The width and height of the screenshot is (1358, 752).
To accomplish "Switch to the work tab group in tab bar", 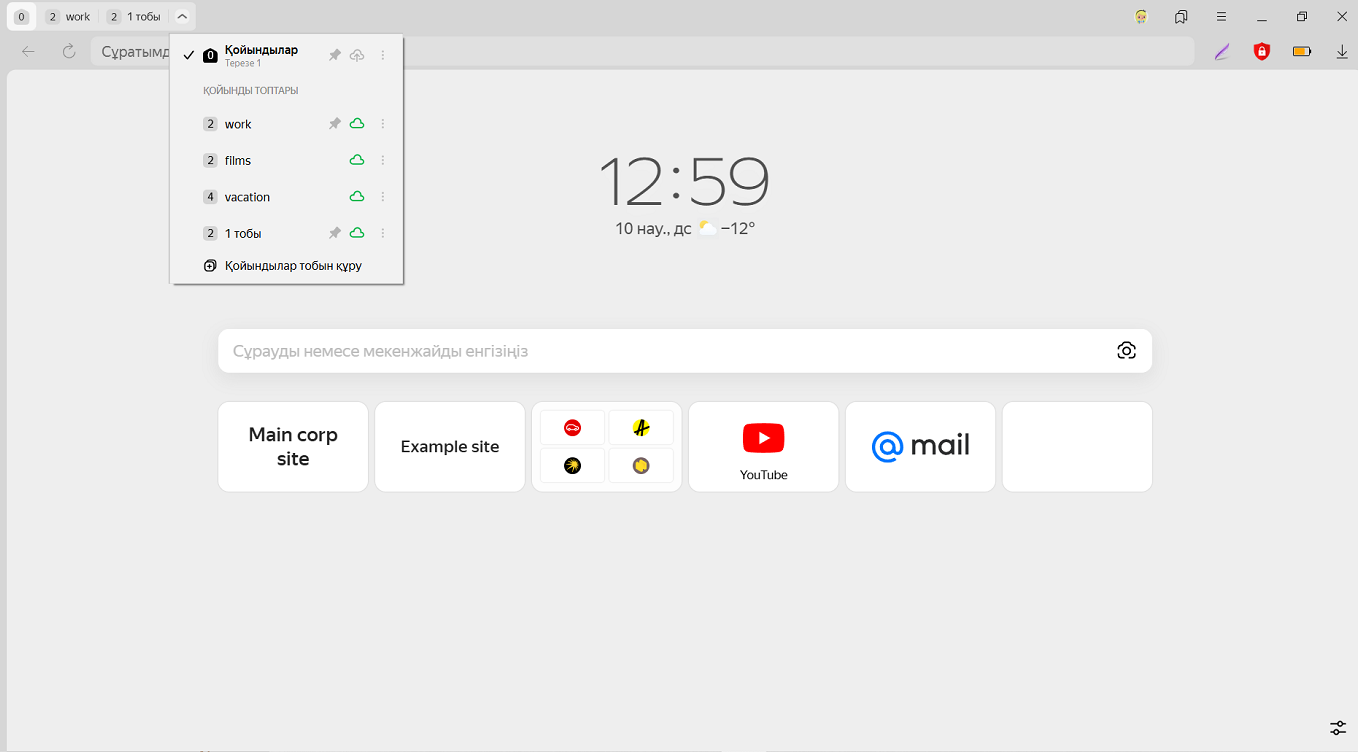I will click(x=69, y=17).
